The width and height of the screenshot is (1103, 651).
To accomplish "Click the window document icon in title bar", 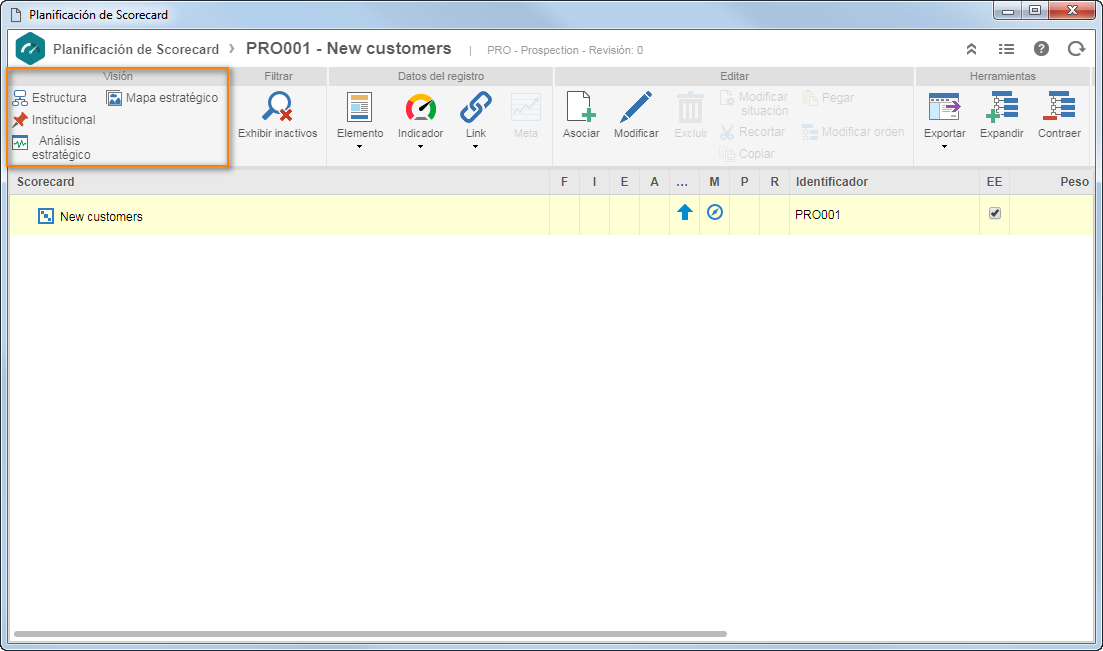I will [15, 15].
